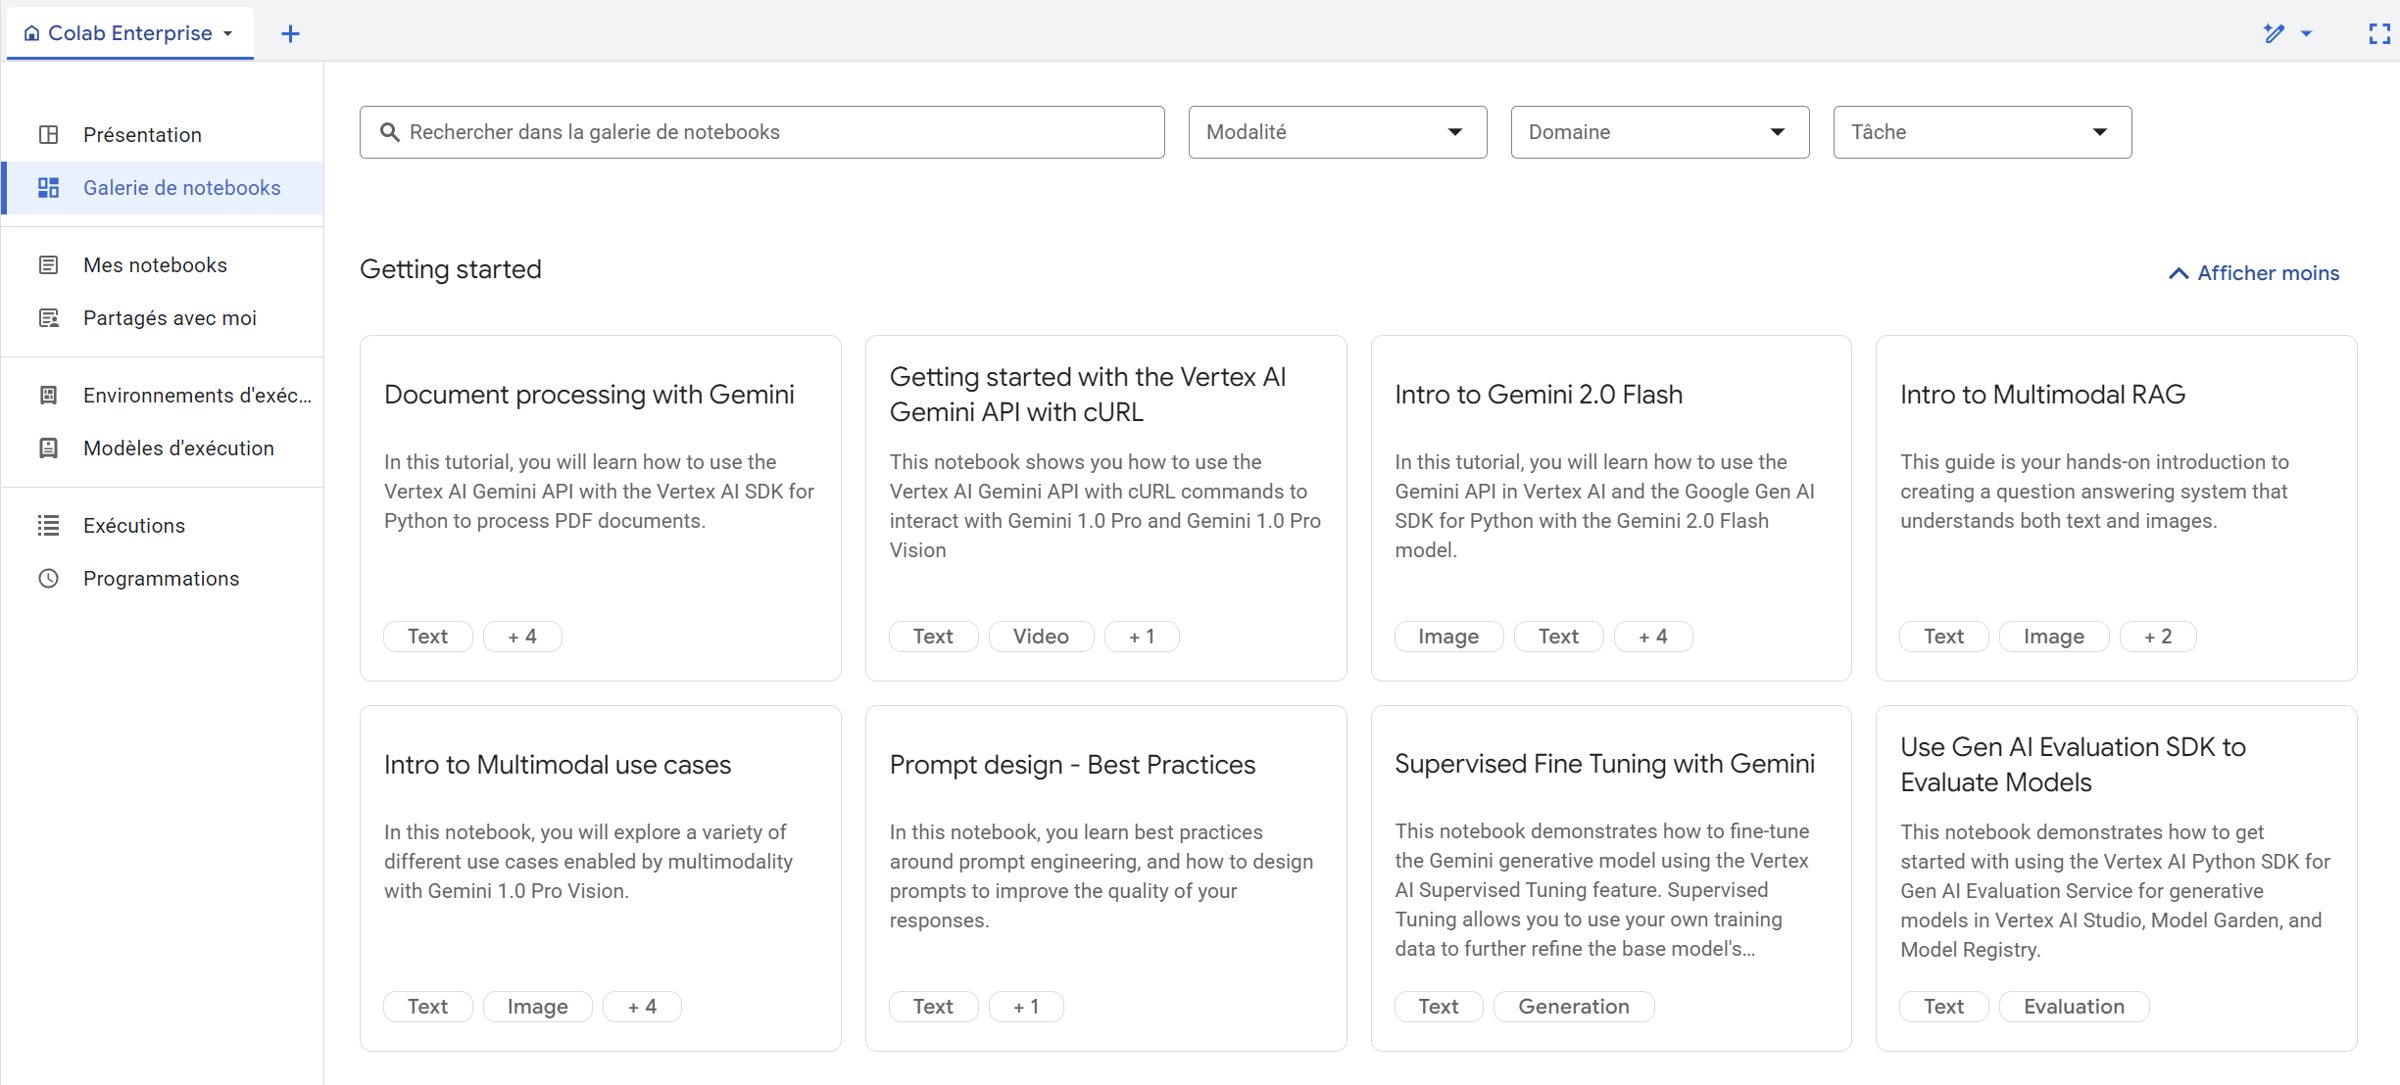Open Programmations section
The height and width of the screenshot is (1085, 2400).
162,577
